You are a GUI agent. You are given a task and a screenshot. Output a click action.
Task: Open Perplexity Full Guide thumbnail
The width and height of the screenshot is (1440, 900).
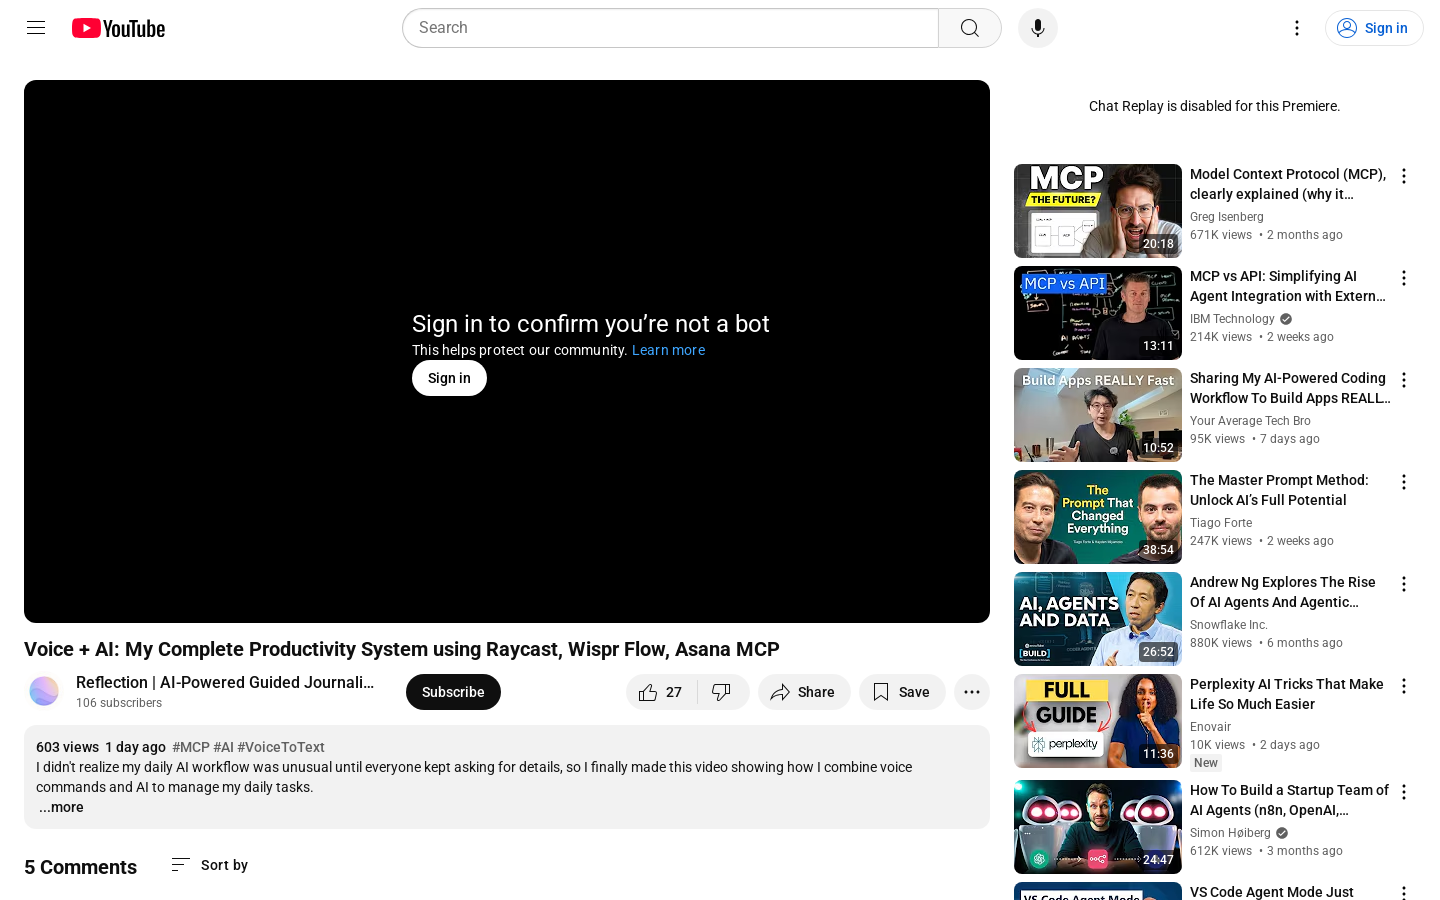point(1098,721)
